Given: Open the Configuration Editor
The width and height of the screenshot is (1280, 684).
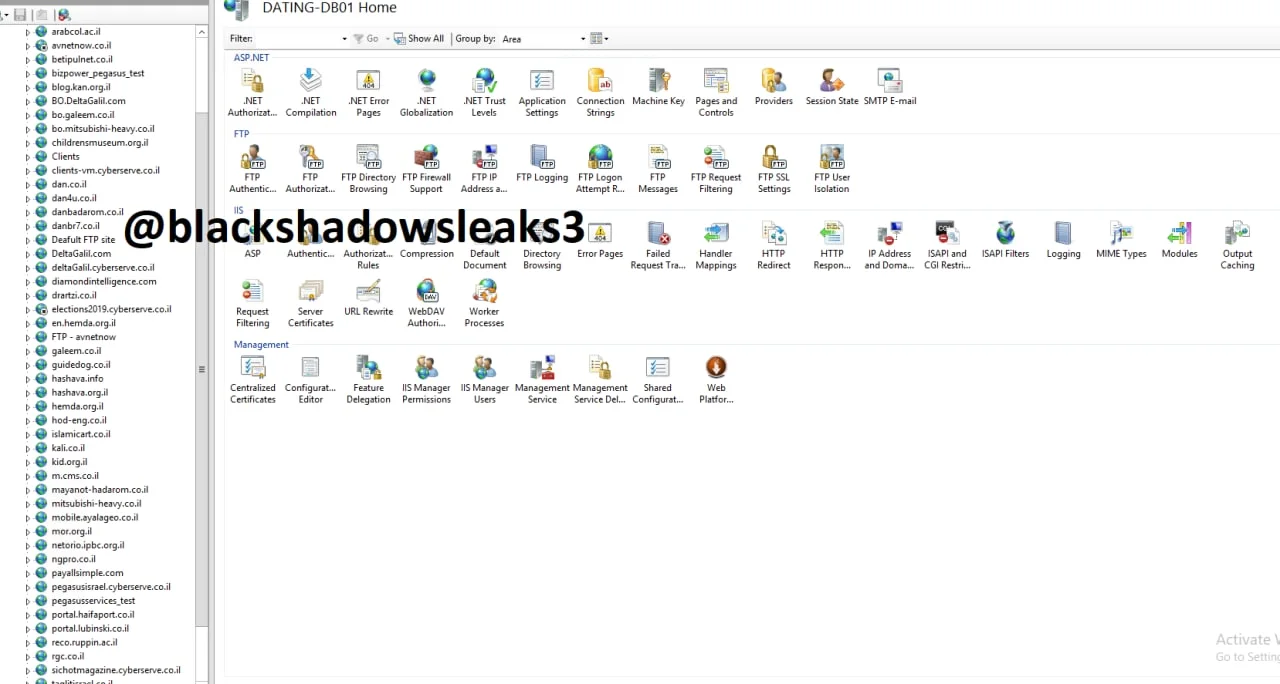Looking at the screenshot, I should point(311,380).
